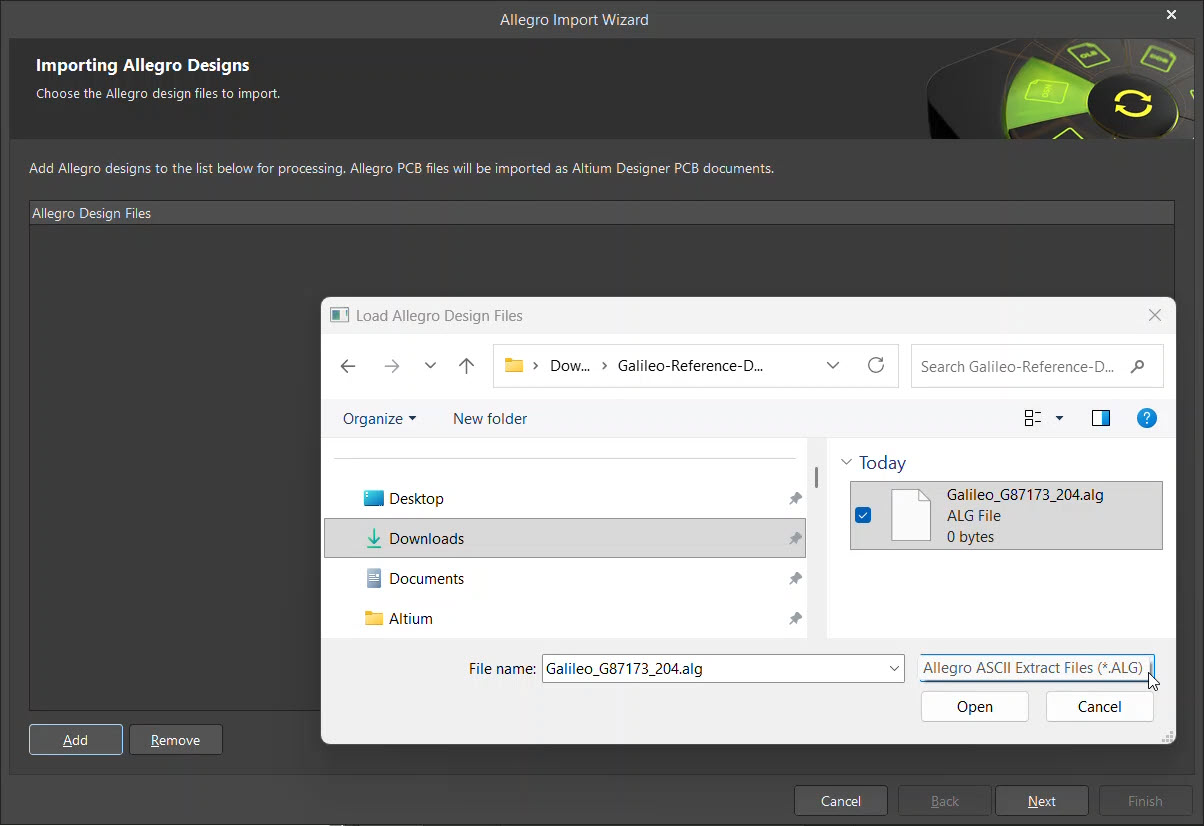Viewport: 1204px width, 826px height.
Task: Open the view options dropdown arrow
Action: click(x=1060, y=419)
